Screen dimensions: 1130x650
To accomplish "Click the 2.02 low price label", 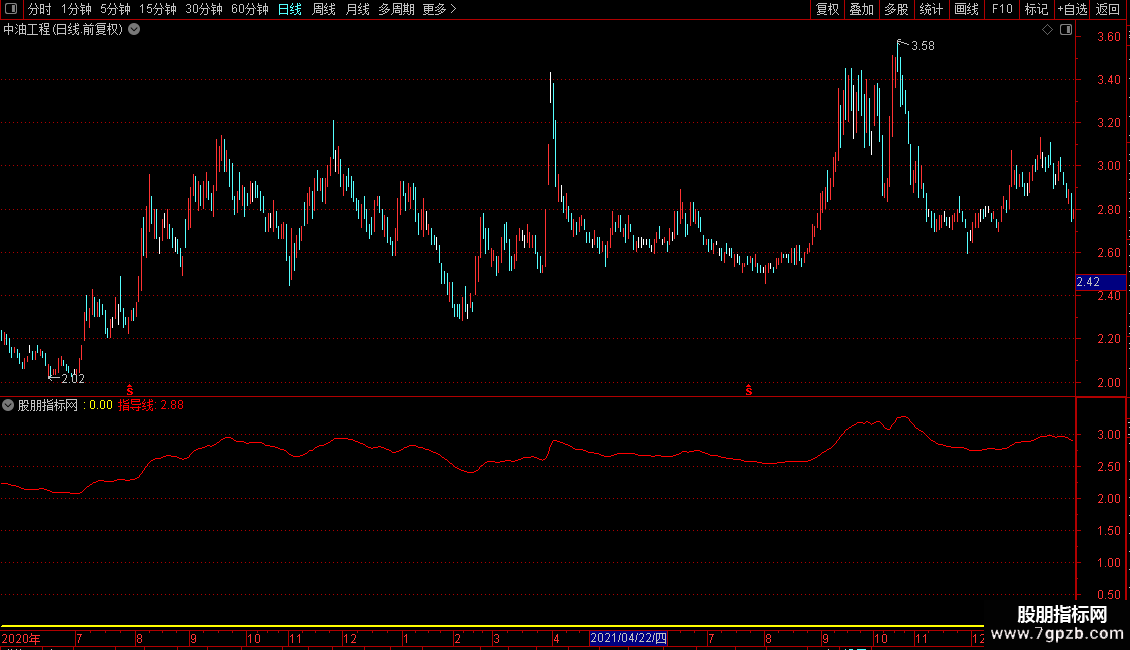I will coord(73,378).
